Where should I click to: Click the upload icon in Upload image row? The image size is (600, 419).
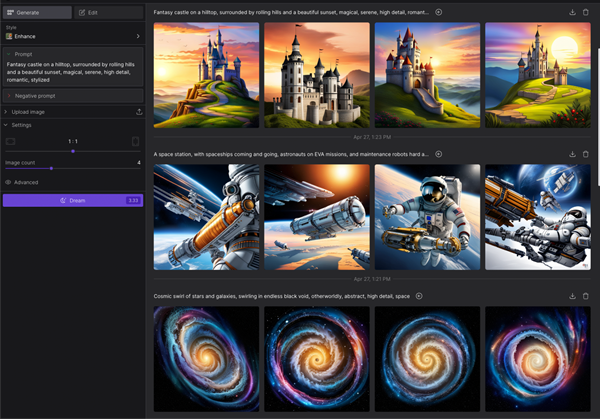[x=138, y=112]
